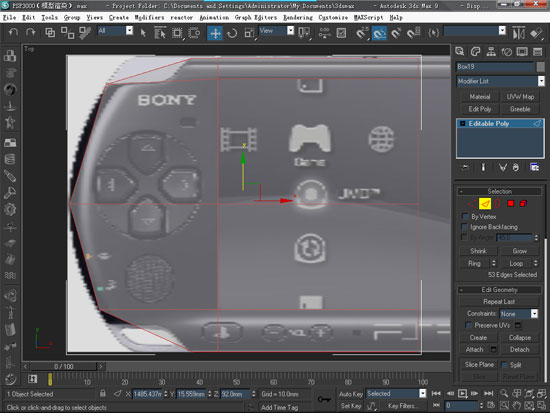This screenshot has height=413, width=550.
Task: Open Select by Name tool
Action: coord(160,33)
